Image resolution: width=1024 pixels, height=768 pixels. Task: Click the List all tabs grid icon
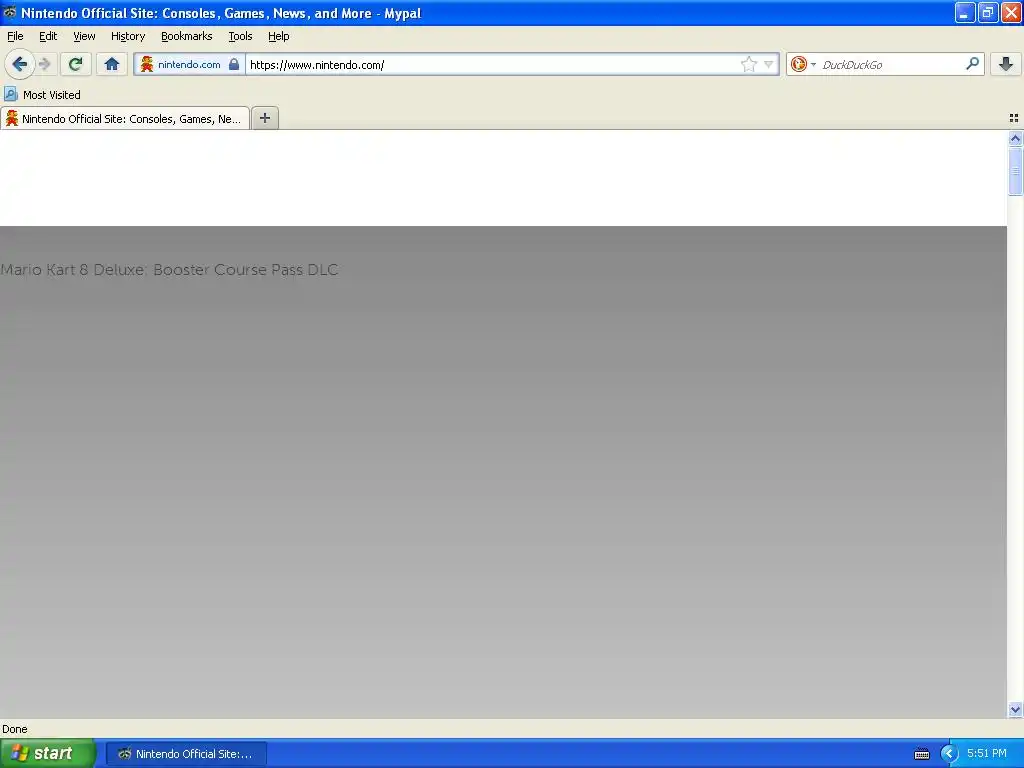(1014, 118)
